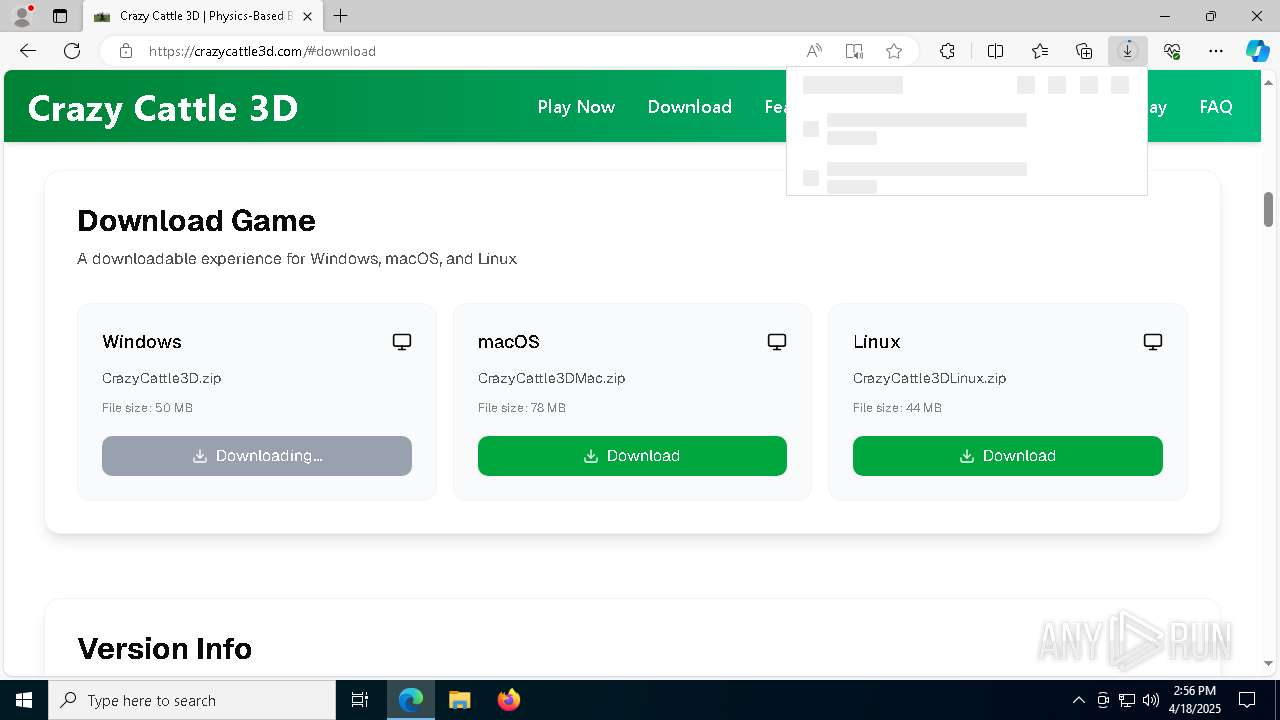Open Read aloud in address bar
The width and height of the screenshot is (1280, 720).
pos(814,51)
